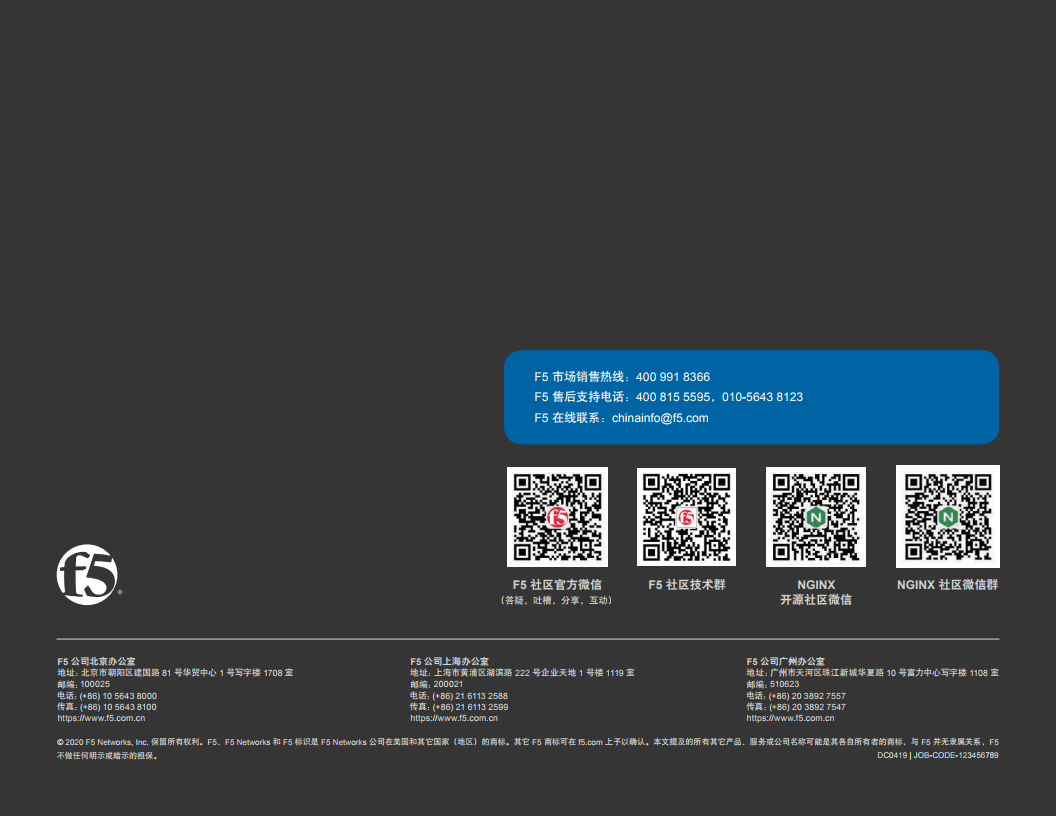
Task: Open the Shanghai office https://www.f5.com.cn link
Action: click(x=454, y=718)
